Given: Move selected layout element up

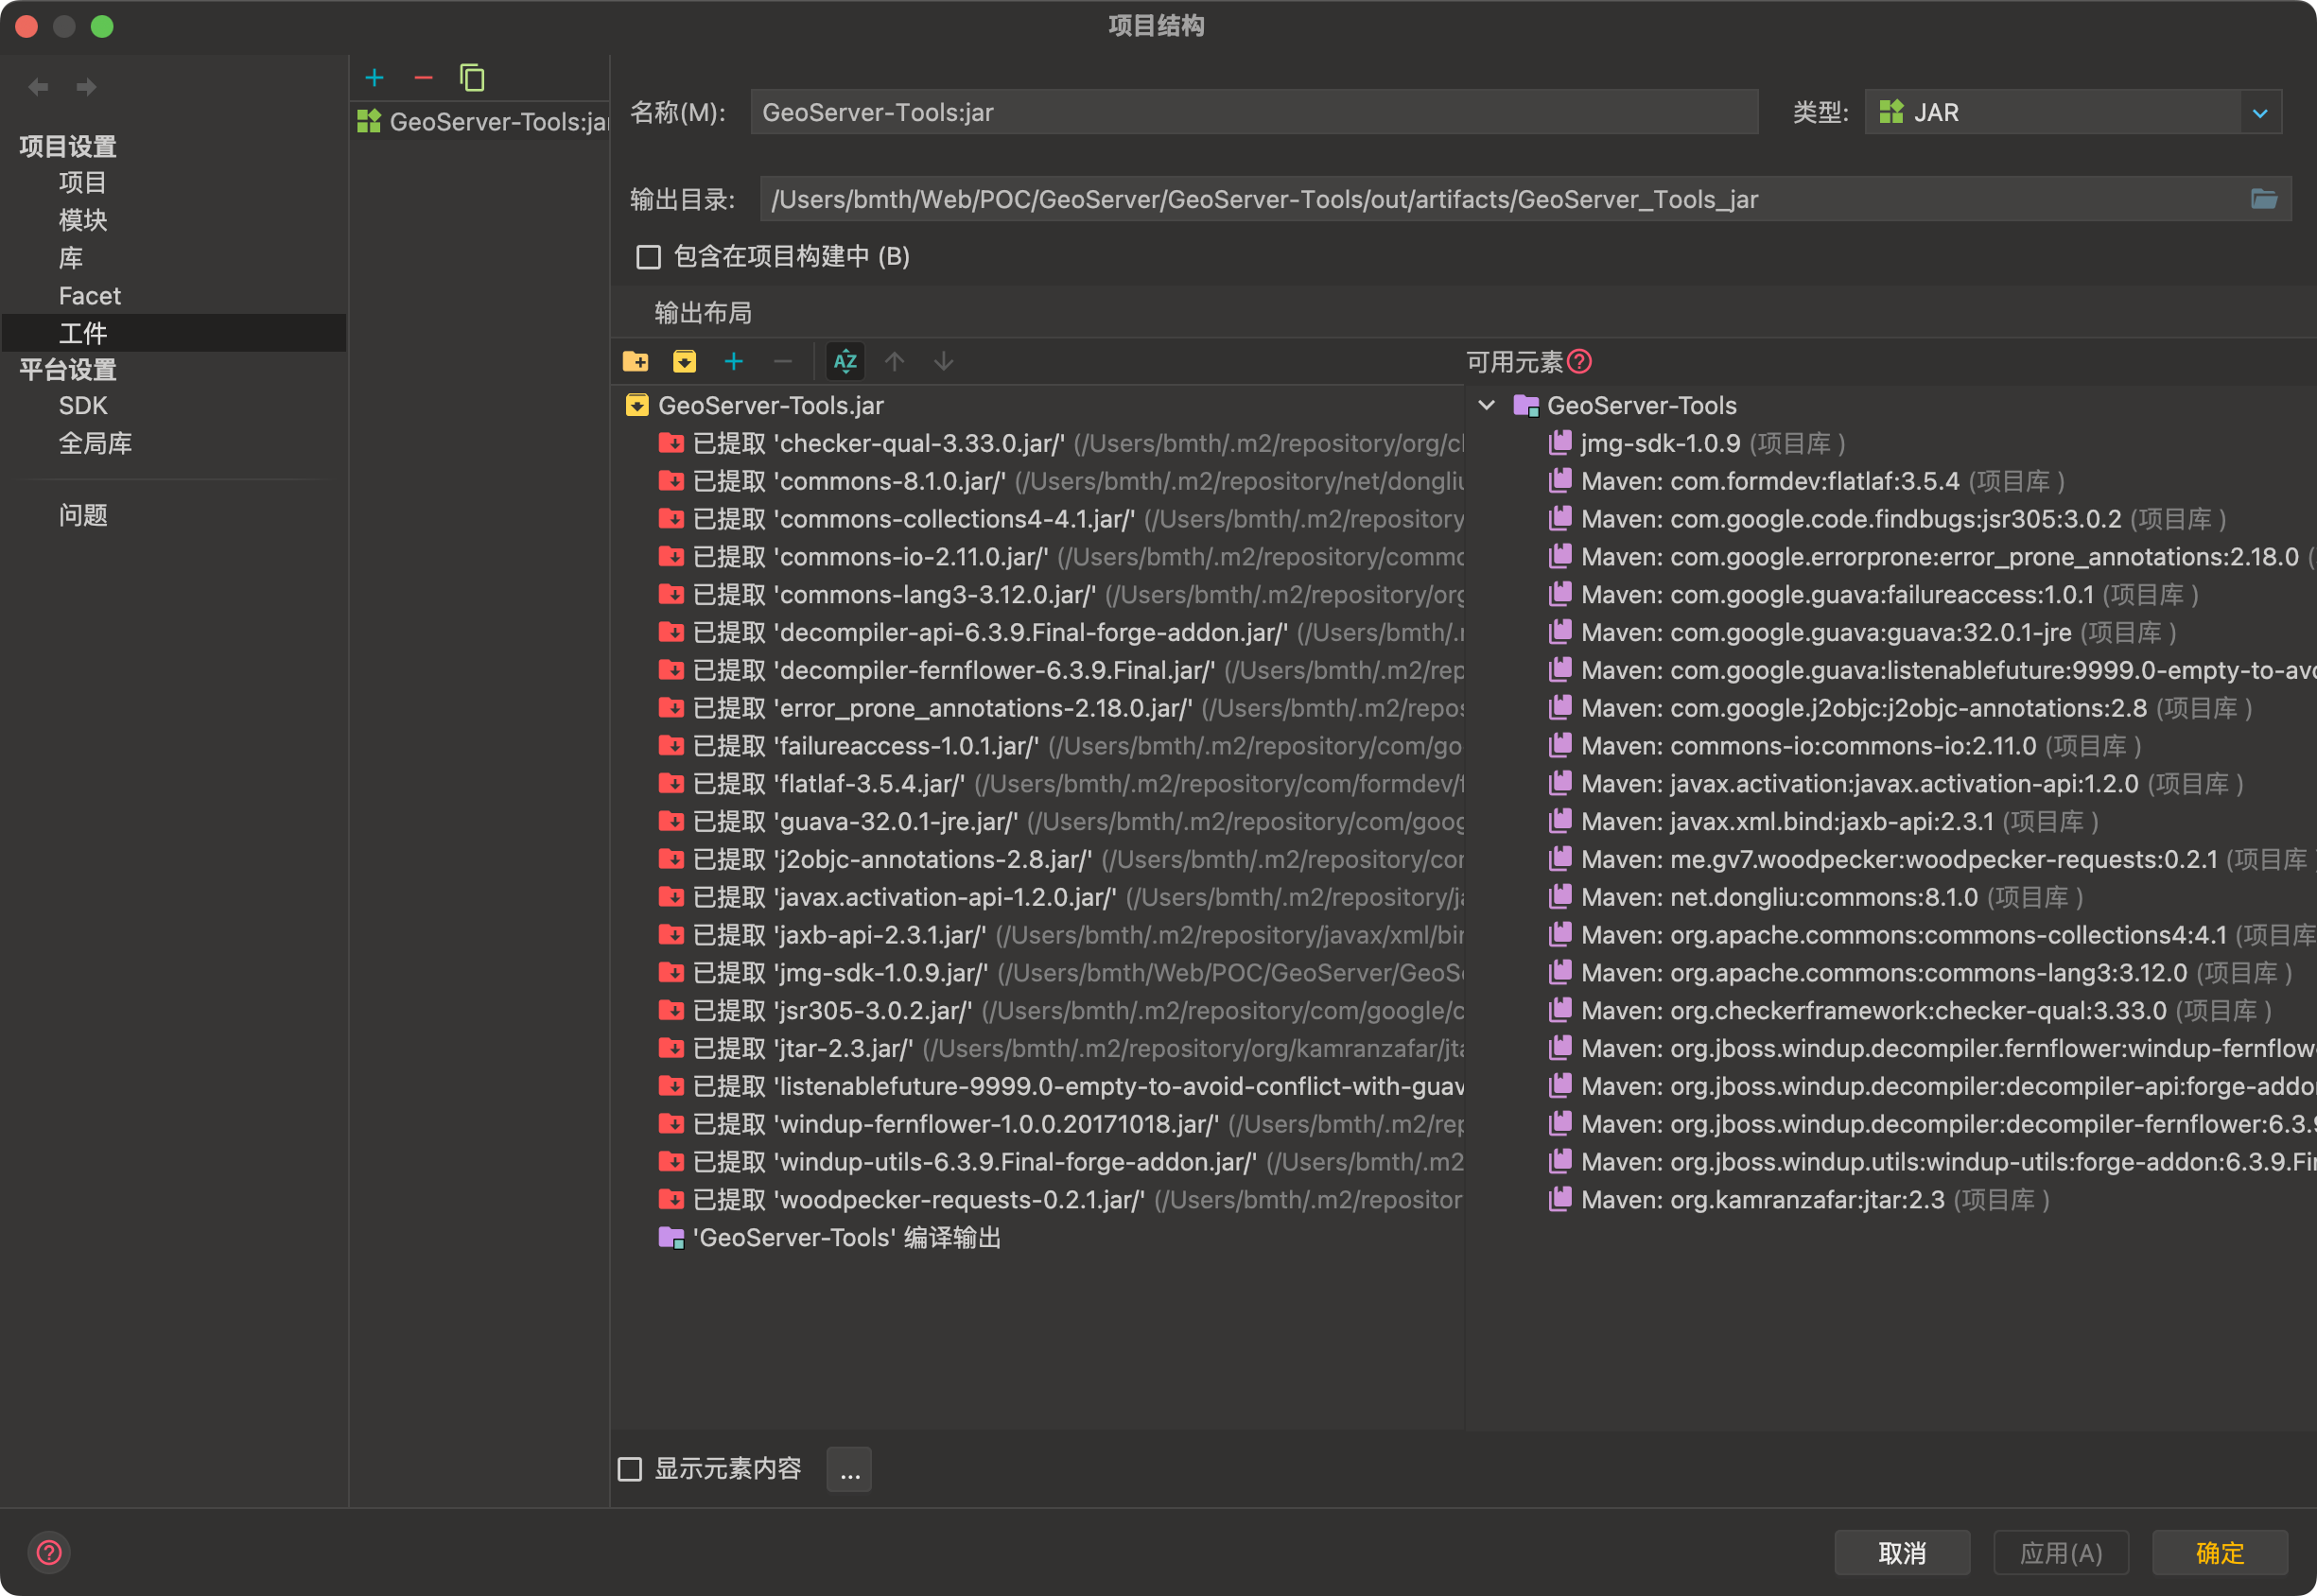Looking at the screenshot, I should pos(895,362).
